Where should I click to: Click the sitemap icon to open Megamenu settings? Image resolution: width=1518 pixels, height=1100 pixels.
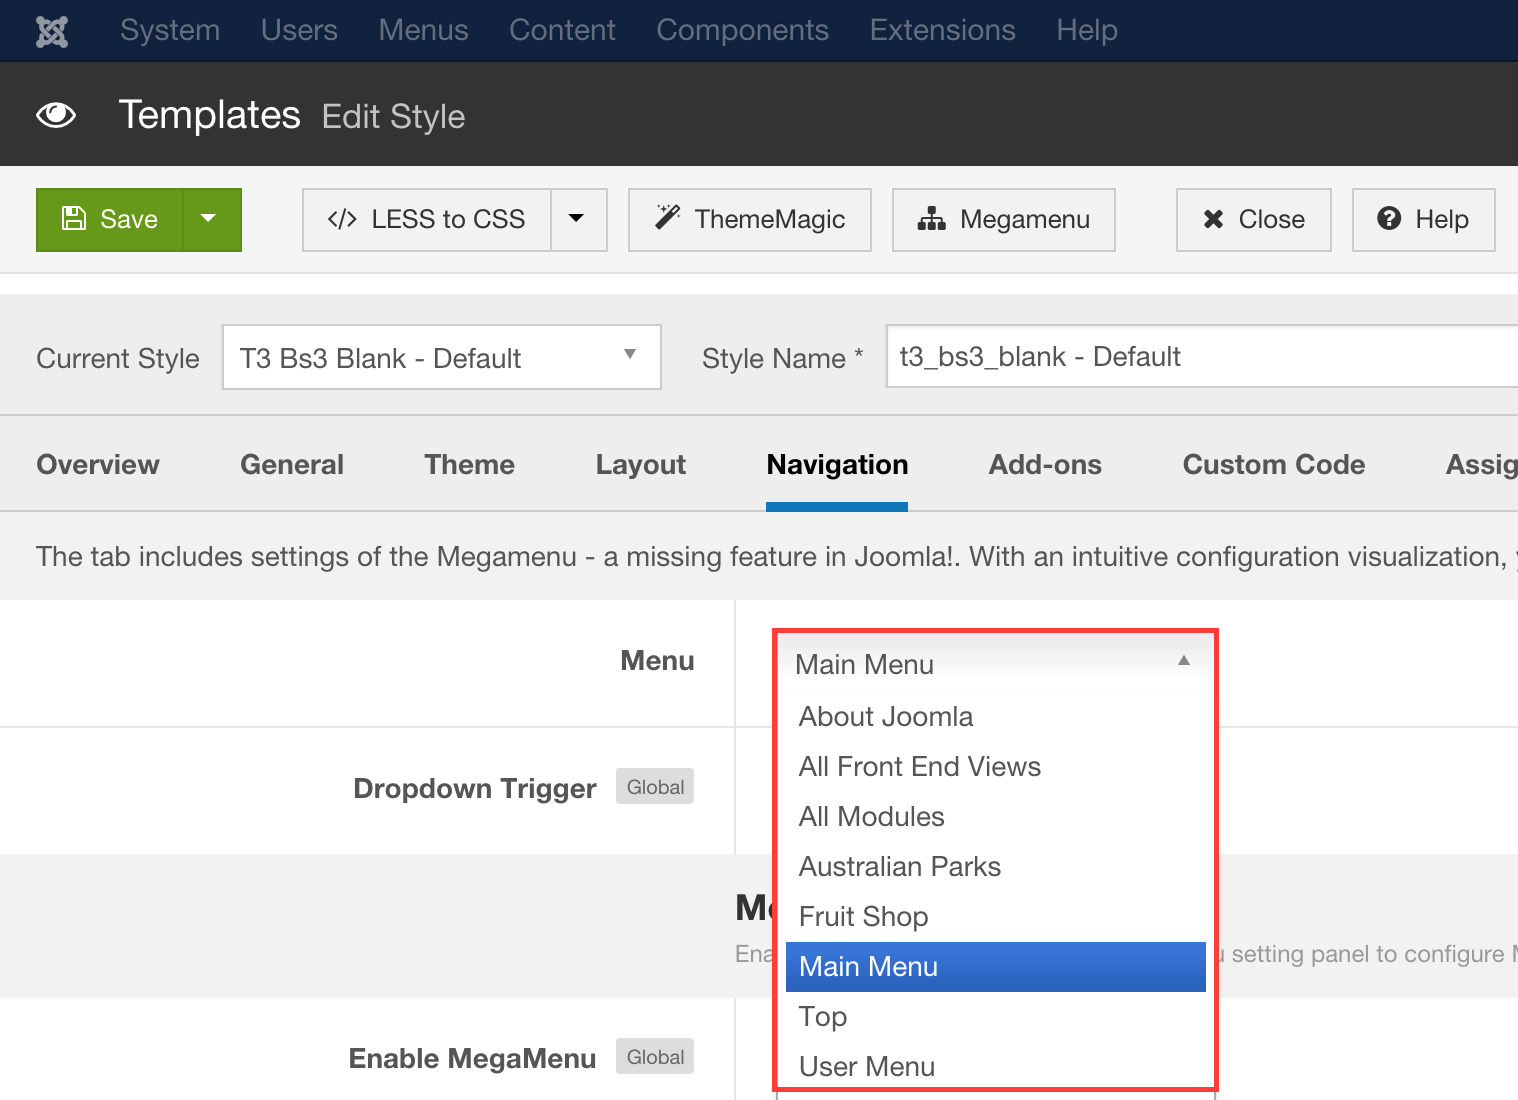(932, 219)
